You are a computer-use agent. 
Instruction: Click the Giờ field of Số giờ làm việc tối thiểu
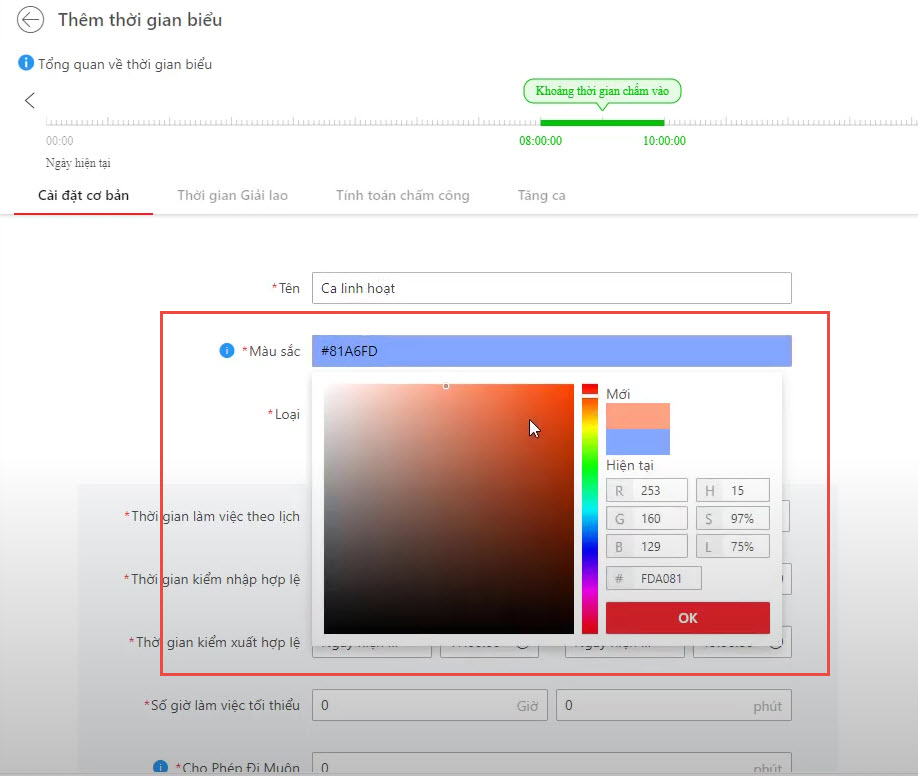point(430,705)
